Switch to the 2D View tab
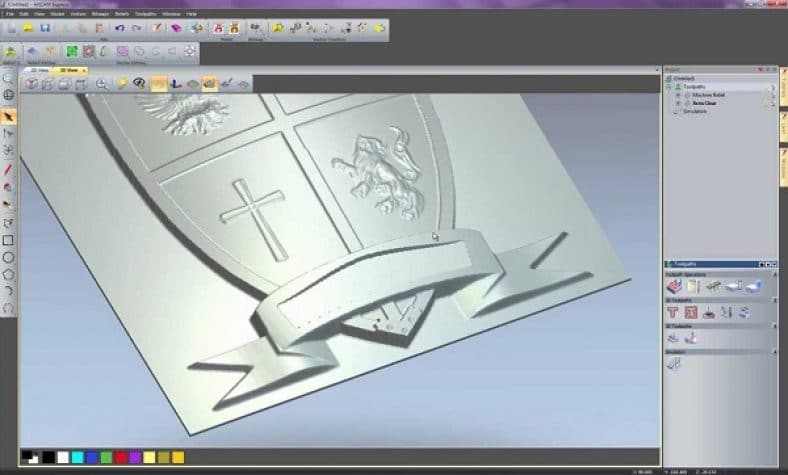This screenshot has width=788, height=475. [40, 70]
